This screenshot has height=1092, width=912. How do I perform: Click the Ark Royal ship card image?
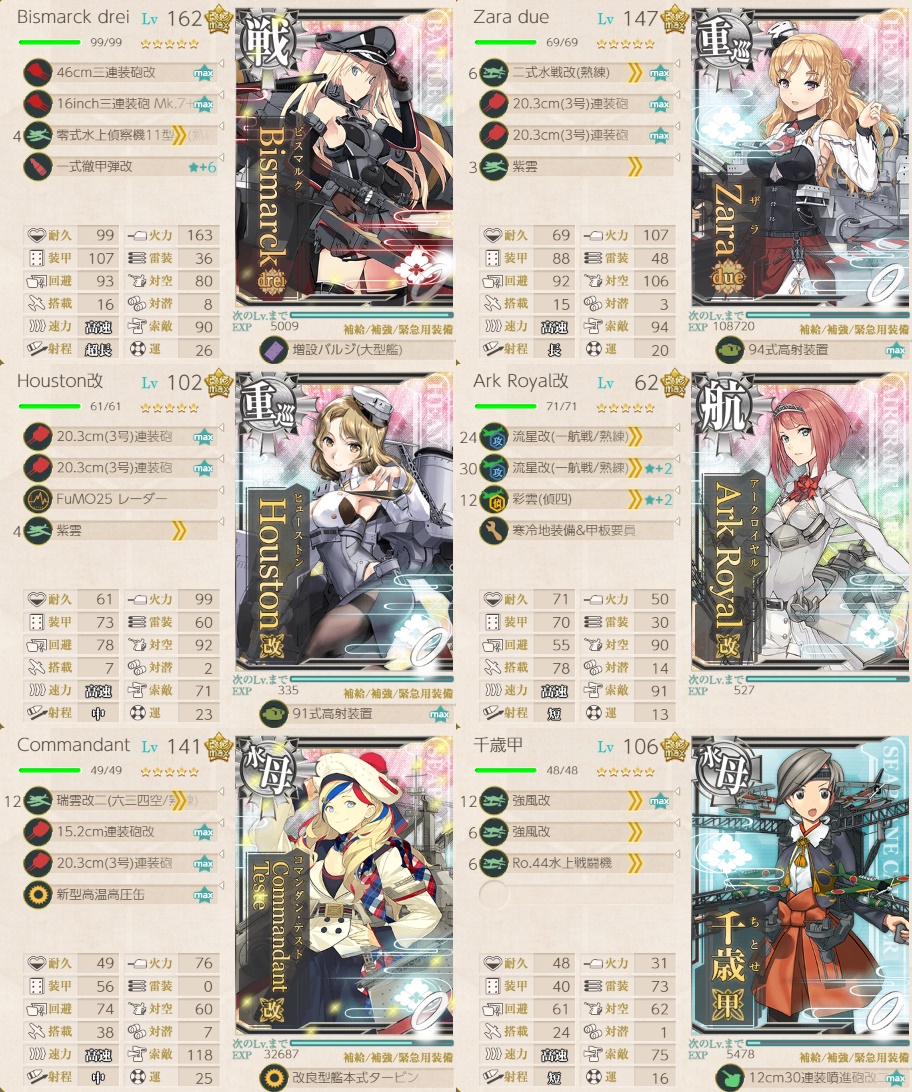[801, 521]
